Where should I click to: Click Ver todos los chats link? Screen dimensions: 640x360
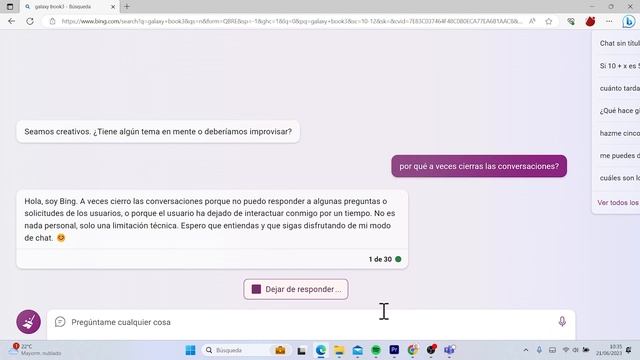(618, 202)
